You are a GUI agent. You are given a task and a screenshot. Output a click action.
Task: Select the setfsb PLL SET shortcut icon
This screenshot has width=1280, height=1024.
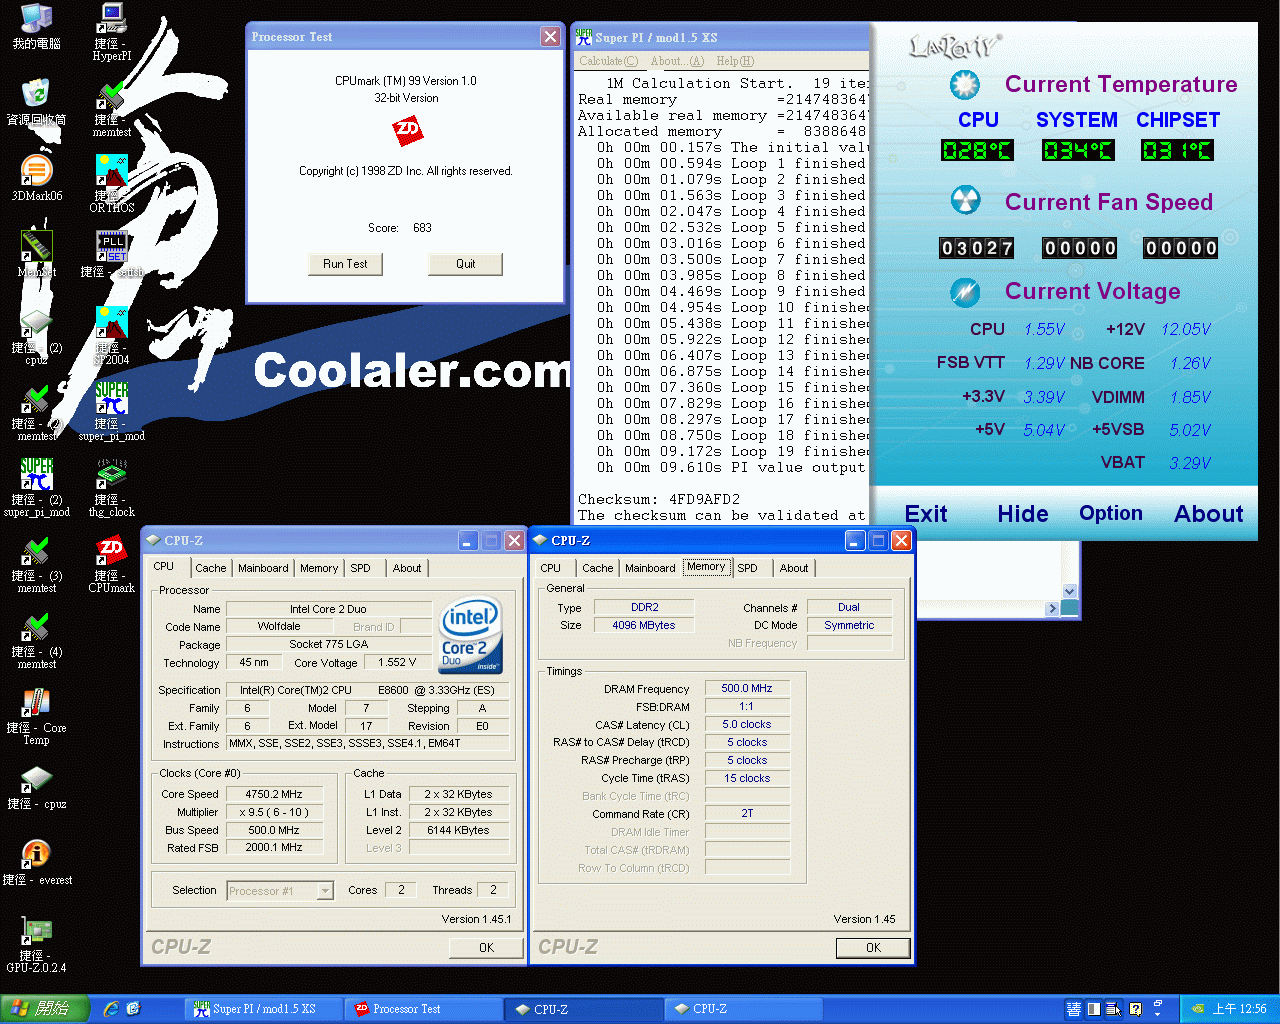click(112, 246)
